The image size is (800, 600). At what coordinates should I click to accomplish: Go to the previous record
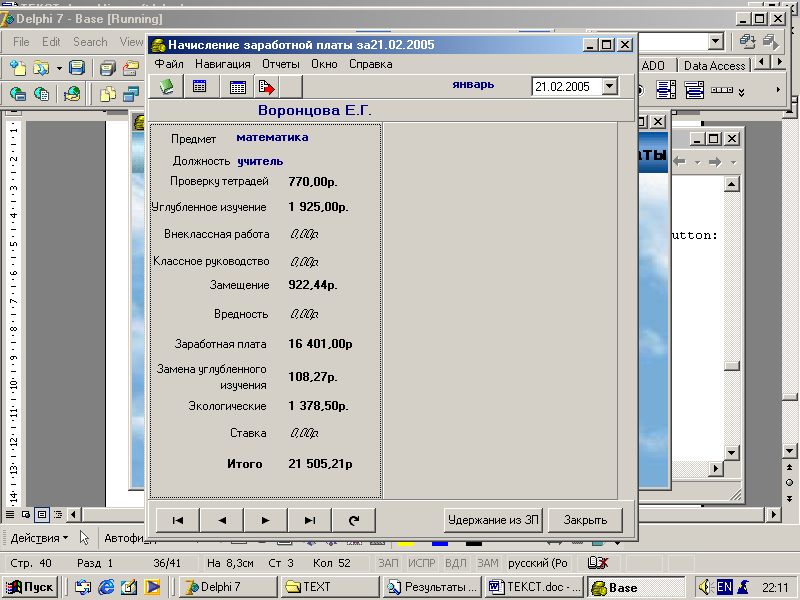point(222,520)
